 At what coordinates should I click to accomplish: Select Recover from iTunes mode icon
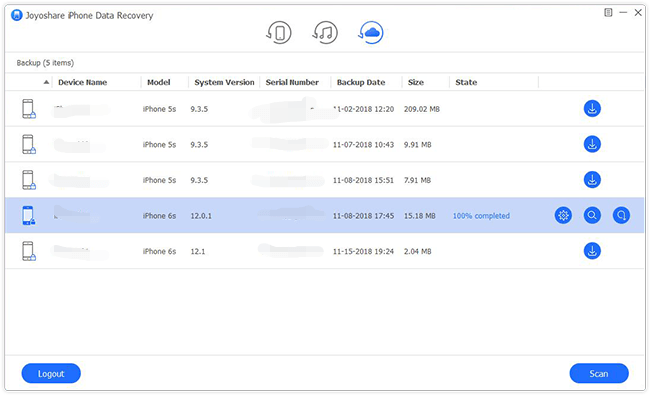(x=325, y=33)
